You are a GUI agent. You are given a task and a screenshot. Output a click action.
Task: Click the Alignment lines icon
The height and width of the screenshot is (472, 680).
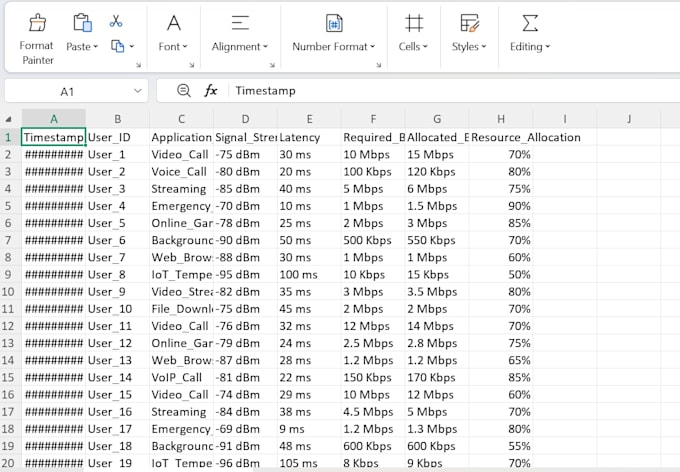coord(240,23)
